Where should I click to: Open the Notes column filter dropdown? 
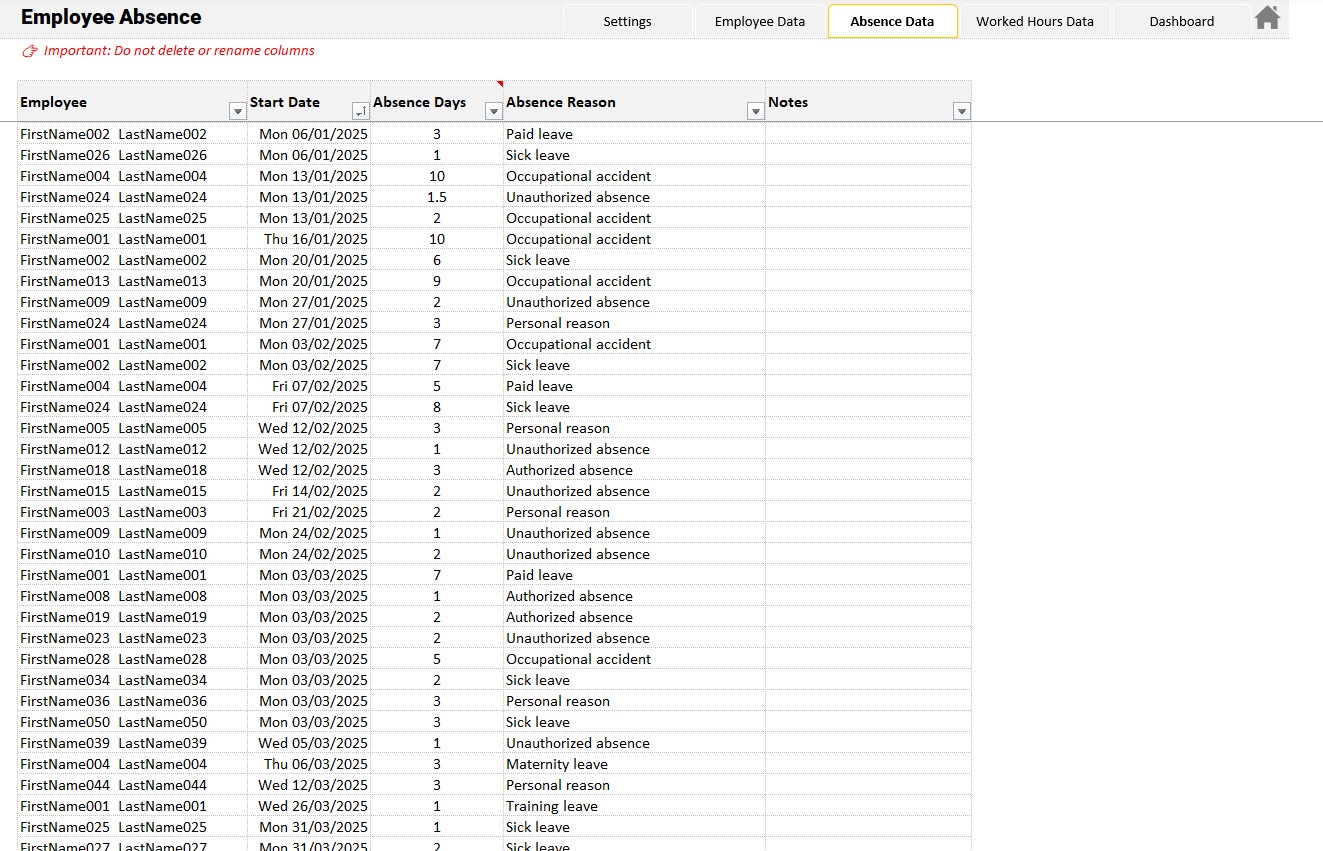coord(961,111)
